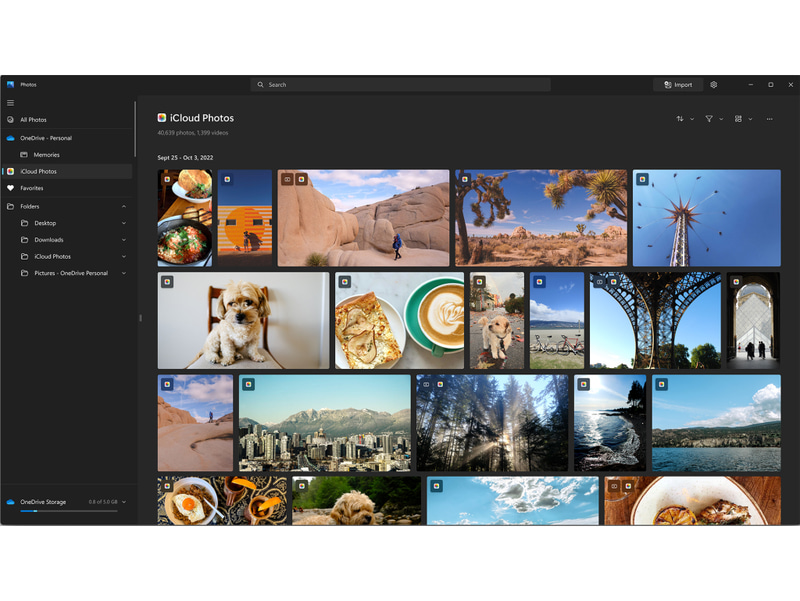The height and width of the screenshot is (601, 800).
Task: Select the Ferris wheel photo checkbox
Action: (642, 180)
